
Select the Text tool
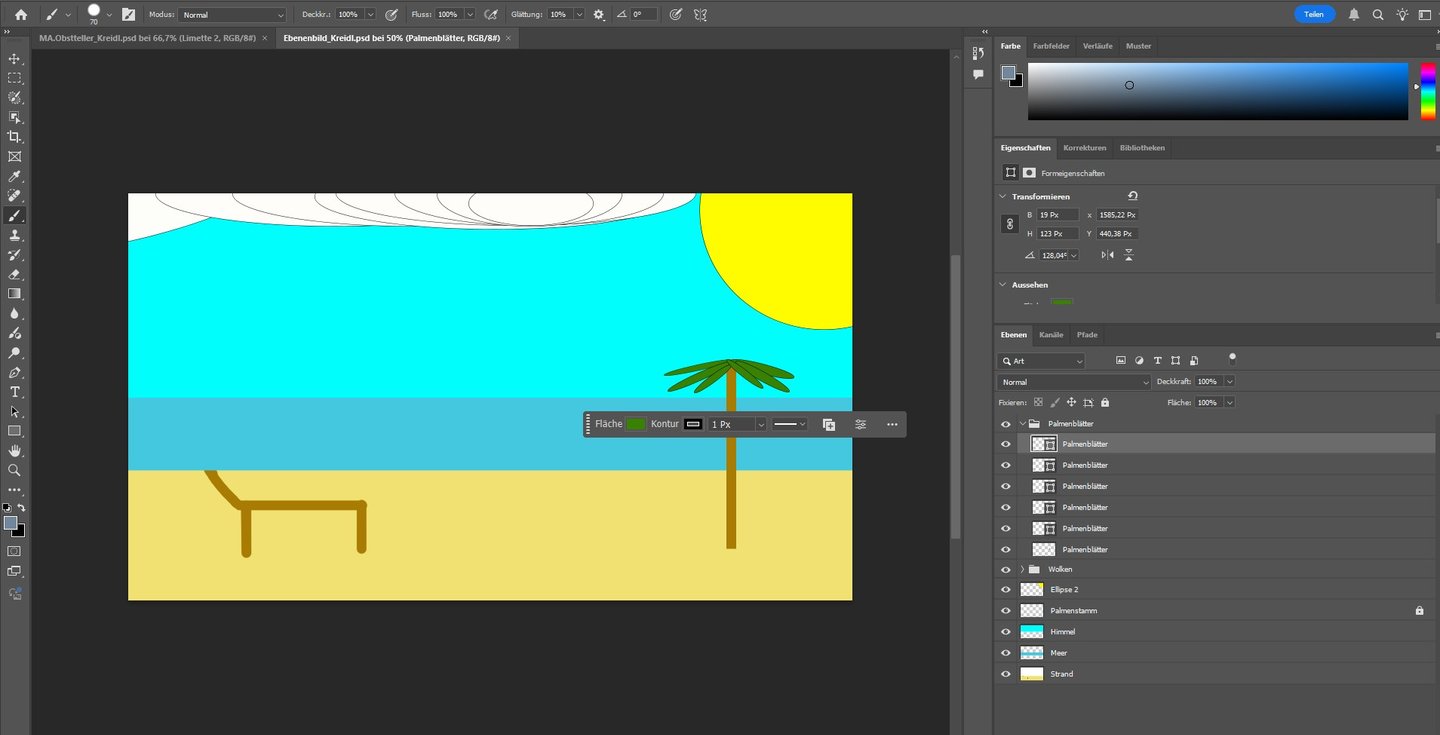(14, 392)
